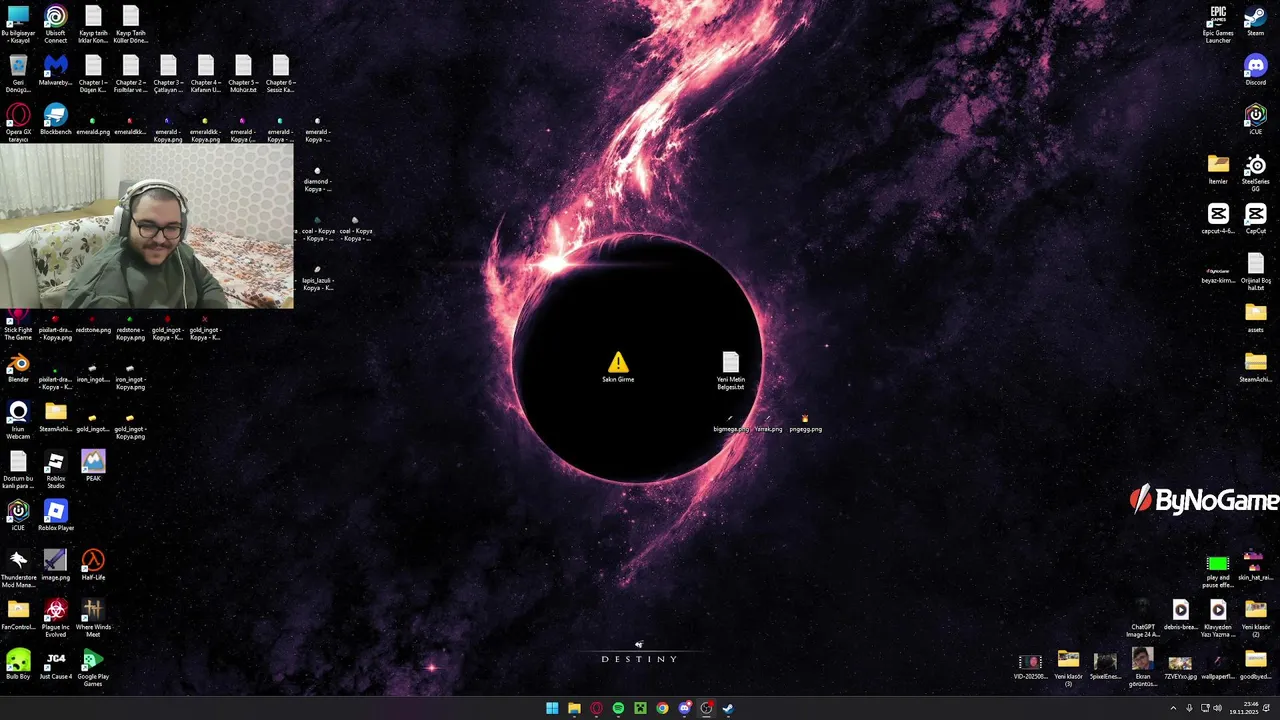Open the Discord desktop shortcut
Viewport: 1280px width, 720px height.
pos(1256,70)
